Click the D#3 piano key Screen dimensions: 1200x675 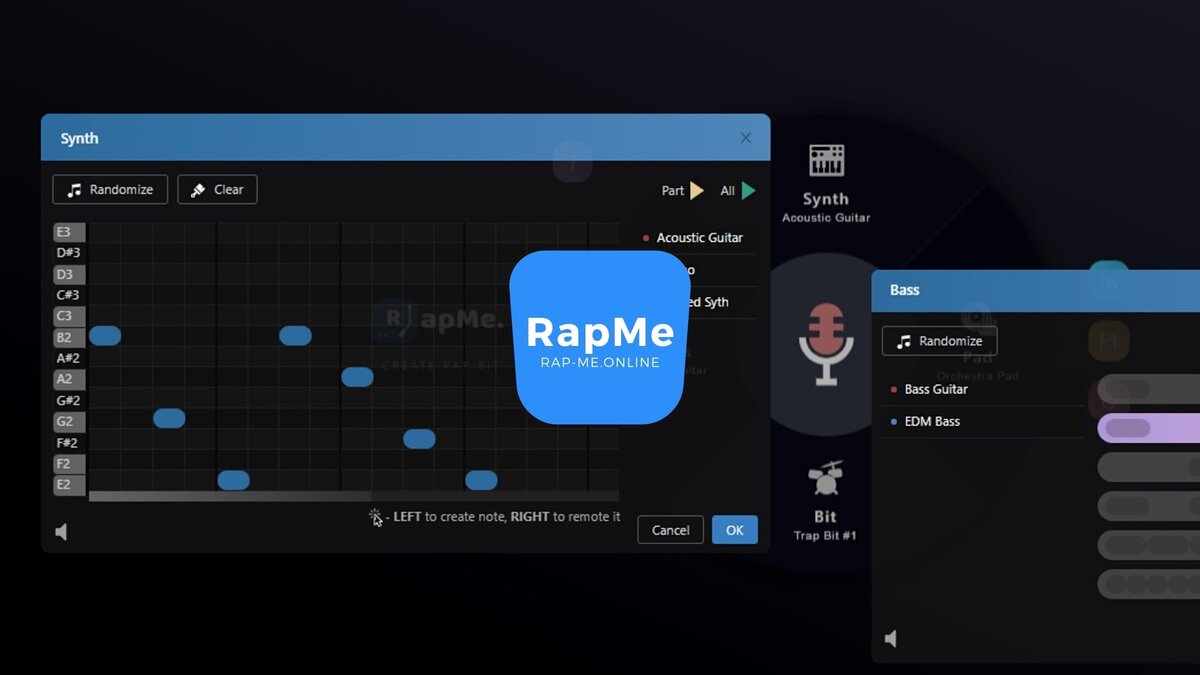tap(69, 253)
